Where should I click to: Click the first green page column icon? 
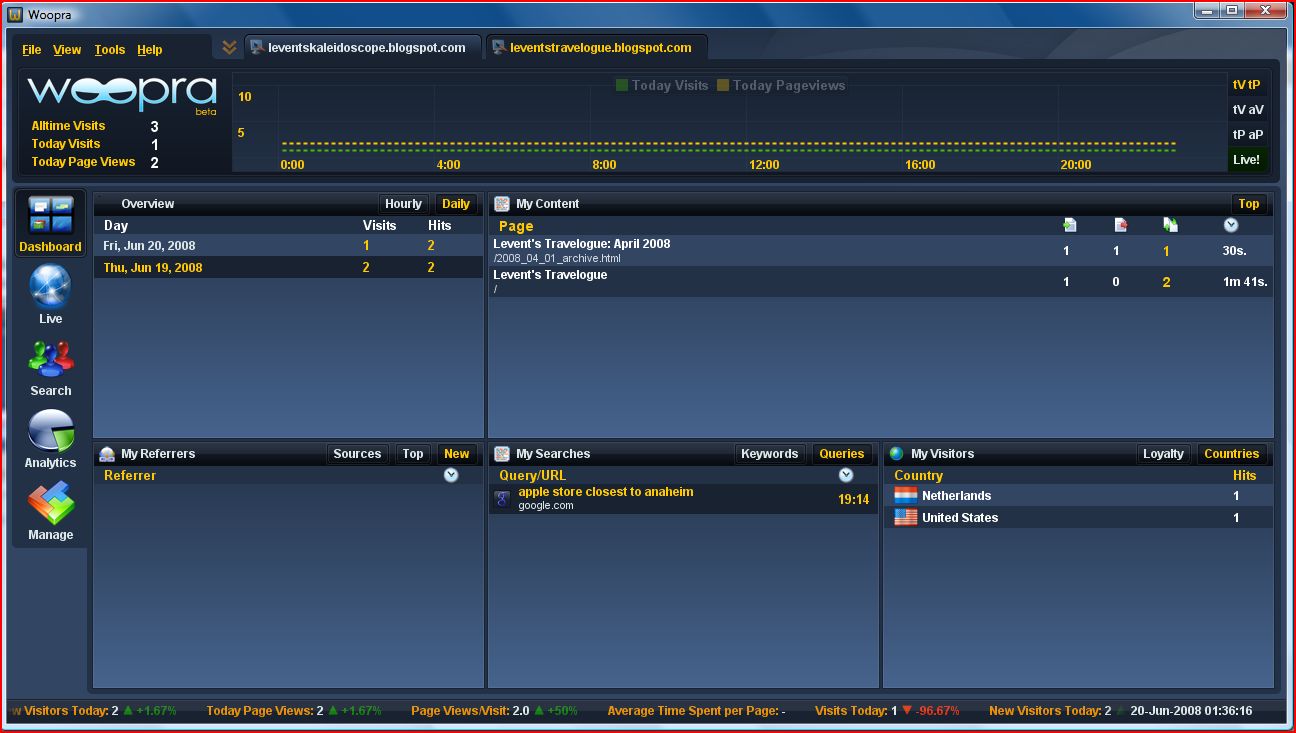point(1069,225)
